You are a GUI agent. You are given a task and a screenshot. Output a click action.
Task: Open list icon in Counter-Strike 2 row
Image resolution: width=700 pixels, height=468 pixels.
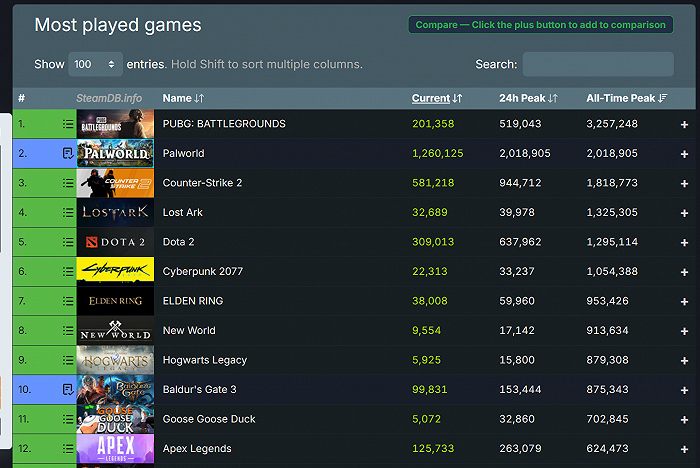click(x=68, y=183)
